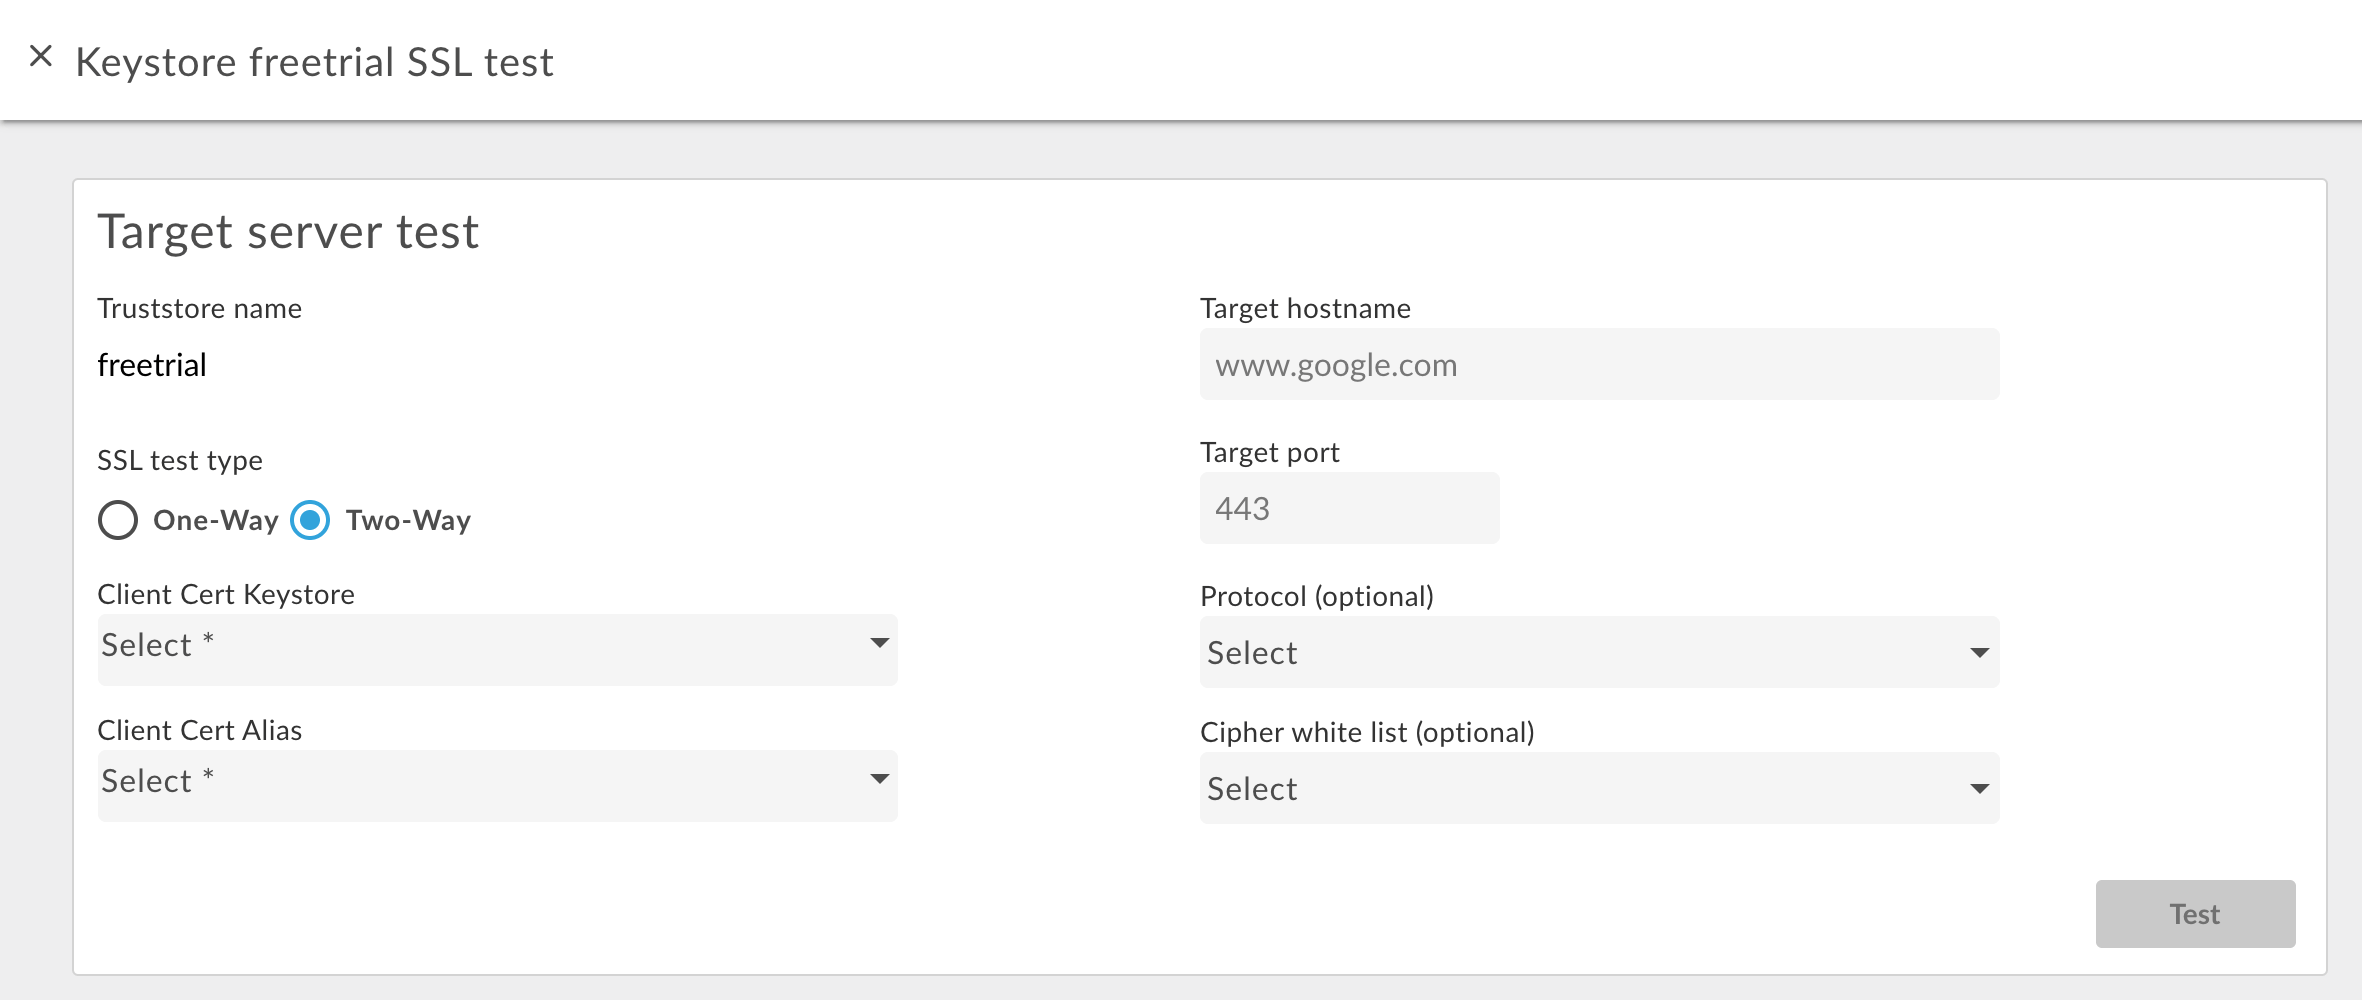Image resolution: width=2362 pixels, height=1000 pixels.
Task: Select the freetrial truststore name text
Action: [151, 364]
